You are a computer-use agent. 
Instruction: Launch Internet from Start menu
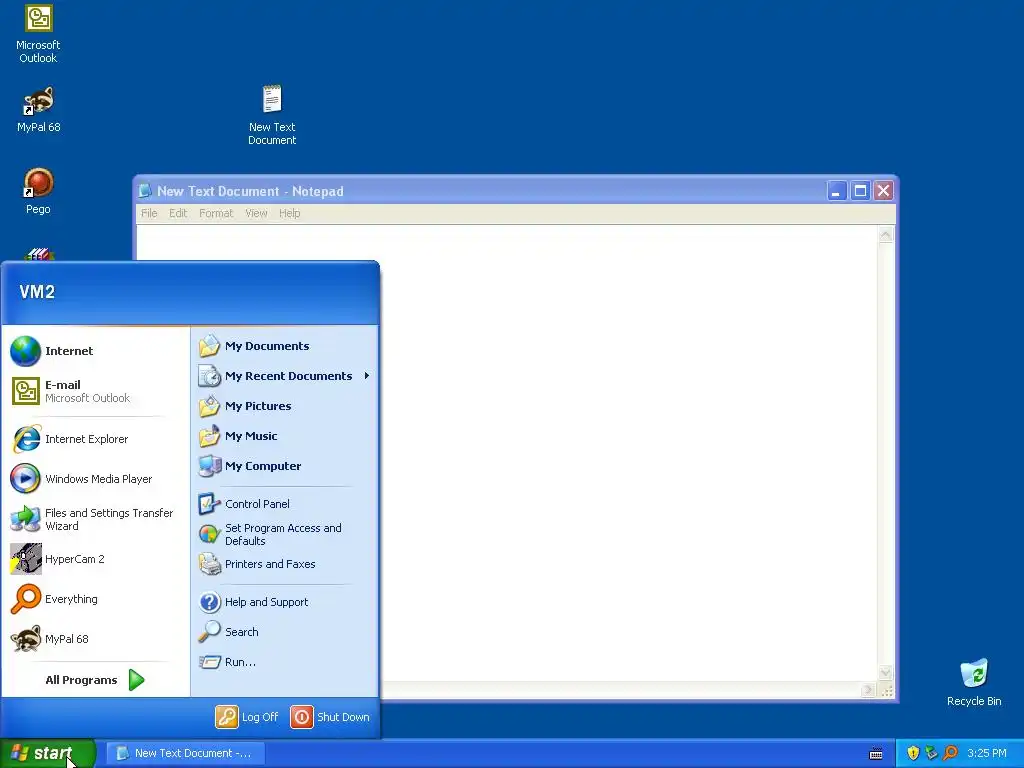click(96, 351)
